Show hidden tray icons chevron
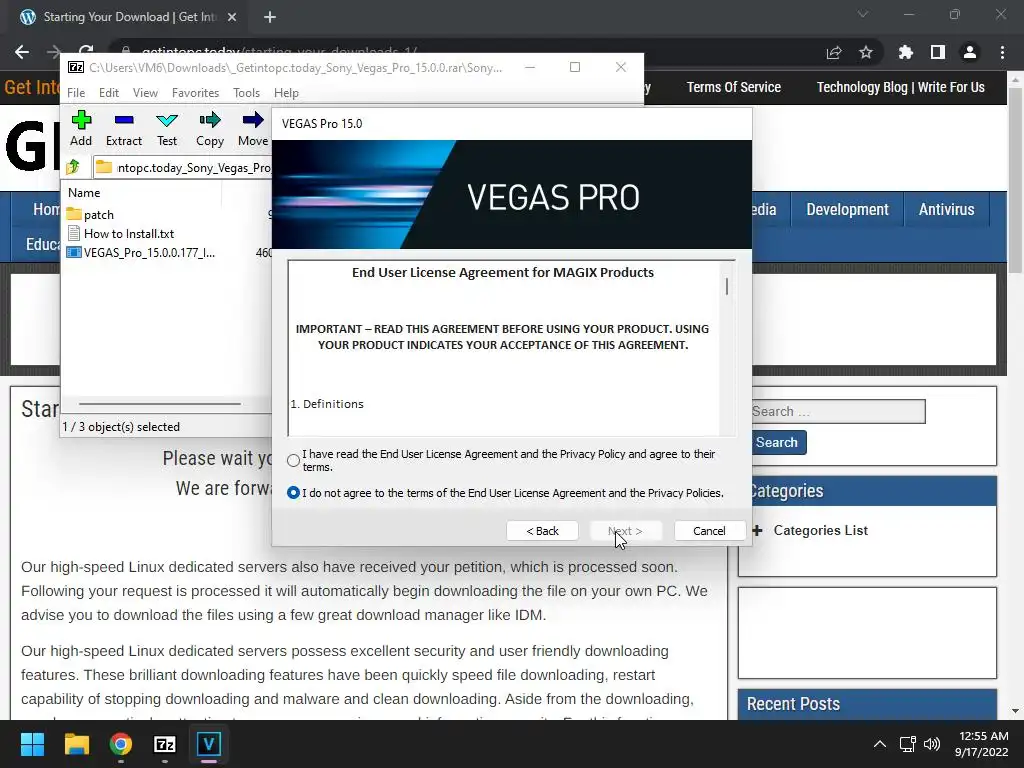This screenshot has width=1024, height=768. [880, 744]
